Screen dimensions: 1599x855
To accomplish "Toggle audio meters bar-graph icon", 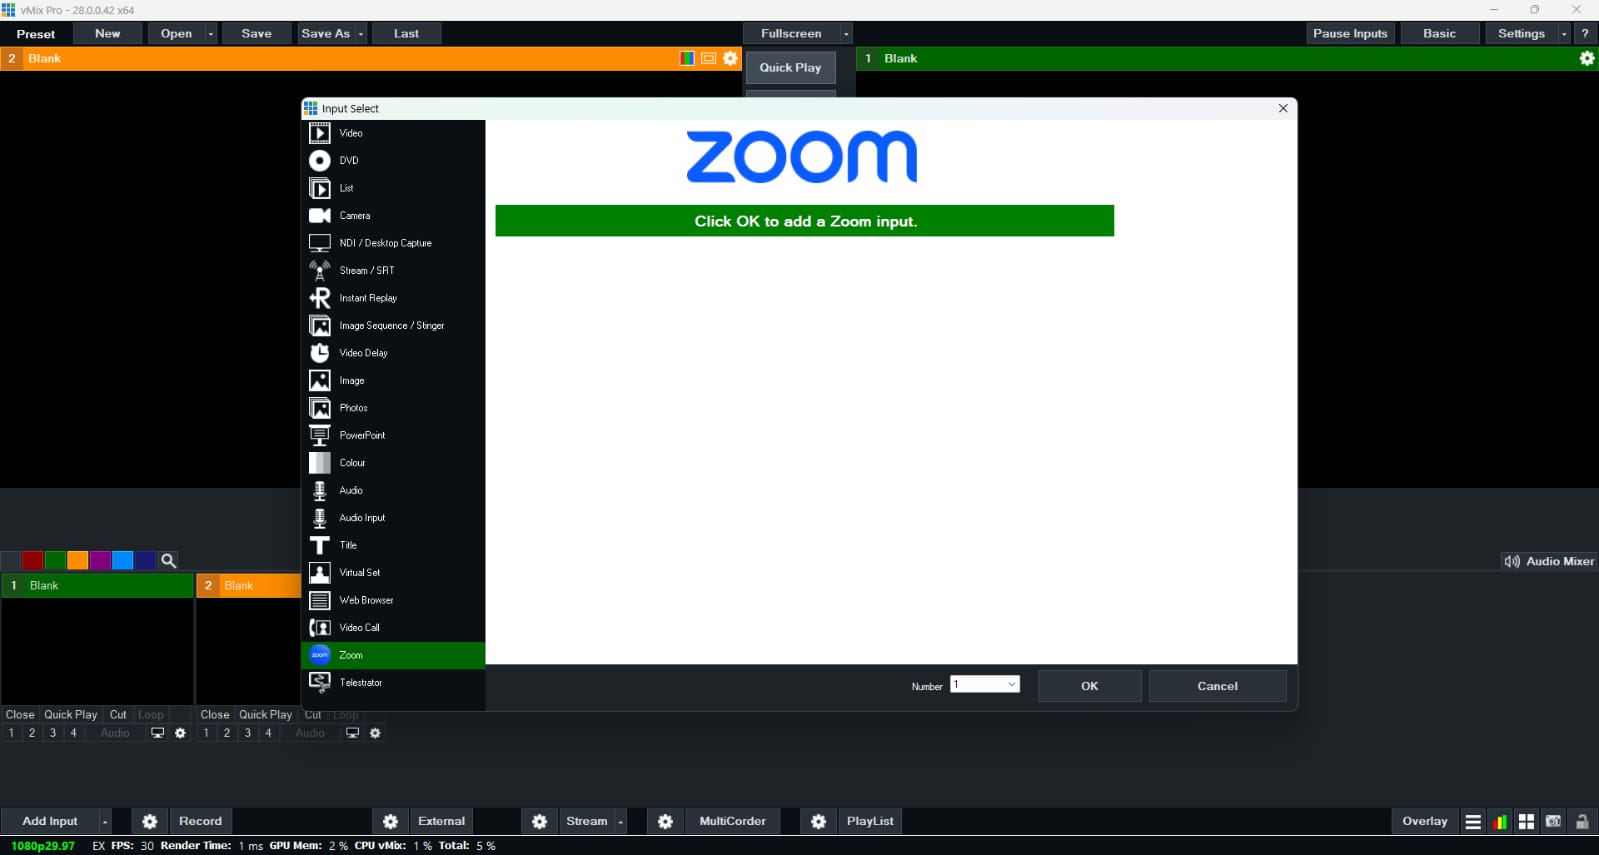I will click(1500, 822).
